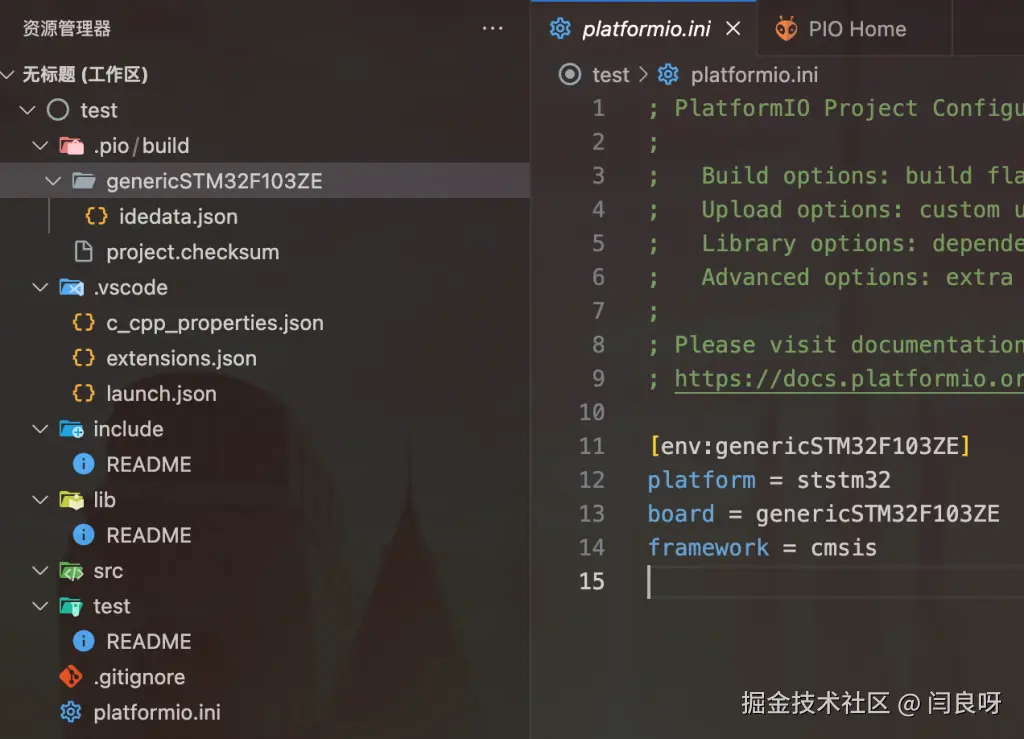1024x739 pixels.
Task: Click the PlatformIO alien icon on PIO Home tab
Action: point(786,29)
